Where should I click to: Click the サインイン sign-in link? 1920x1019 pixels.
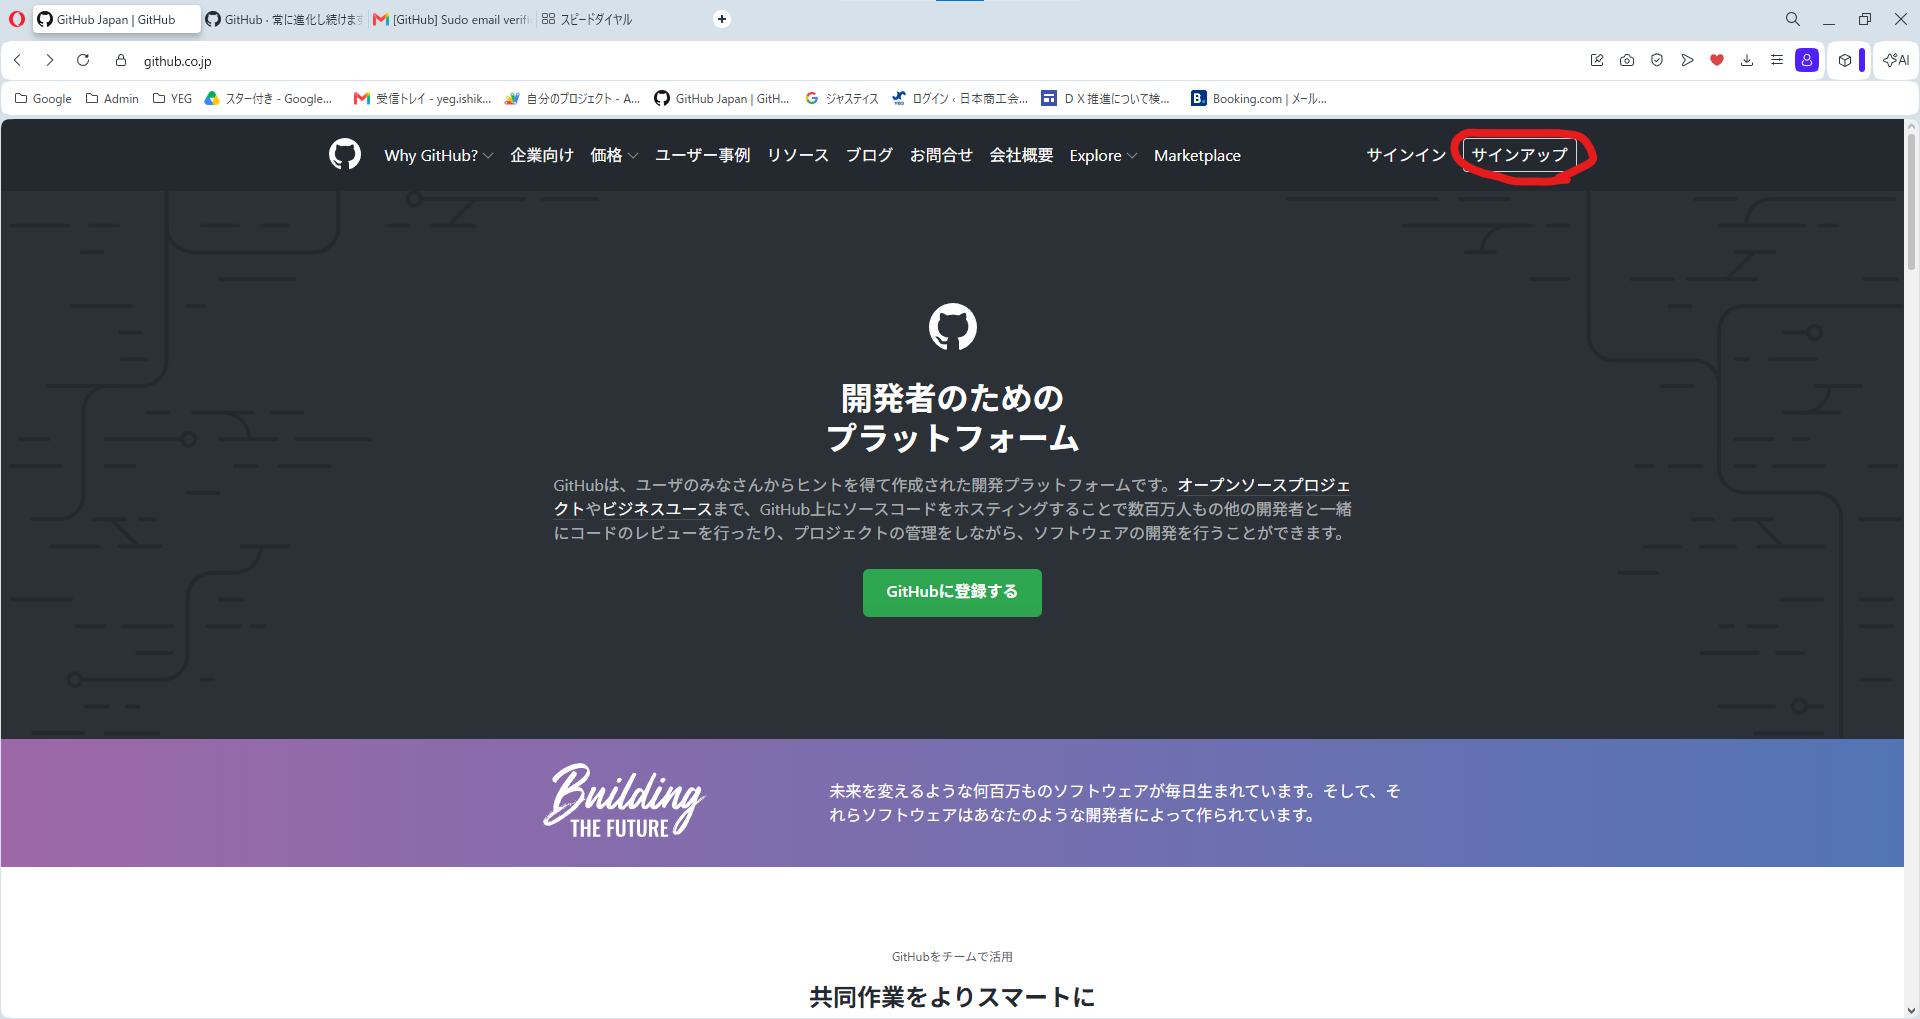coord(1406,155)
